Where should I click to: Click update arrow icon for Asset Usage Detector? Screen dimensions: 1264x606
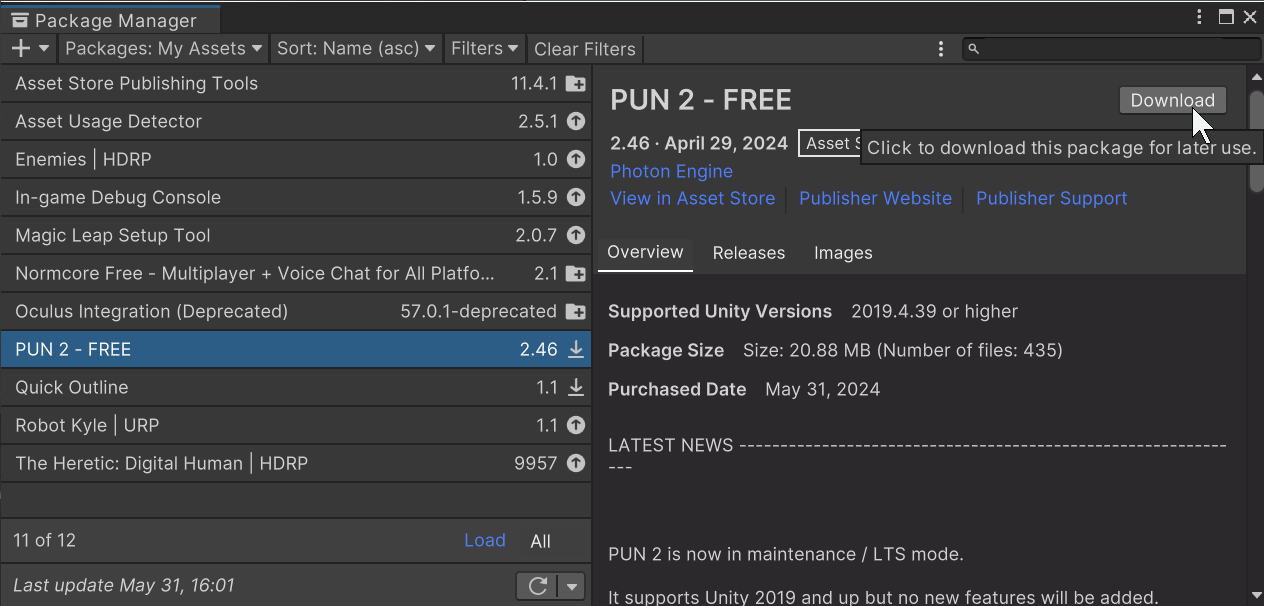point(576,122)
